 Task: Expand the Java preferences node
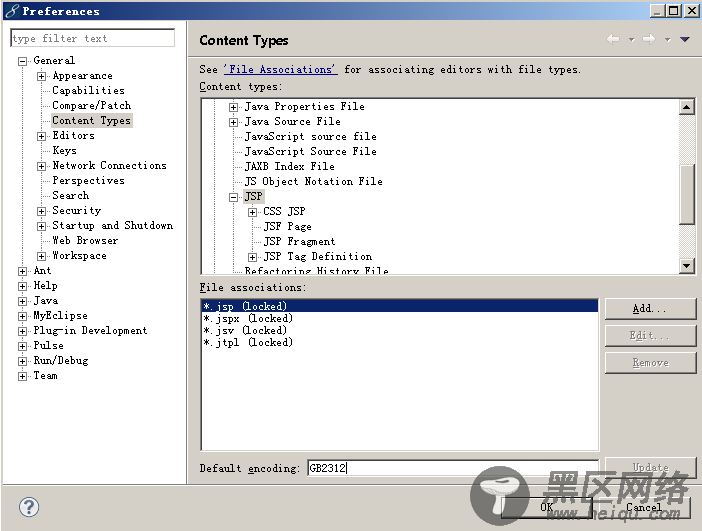point(22,301)
